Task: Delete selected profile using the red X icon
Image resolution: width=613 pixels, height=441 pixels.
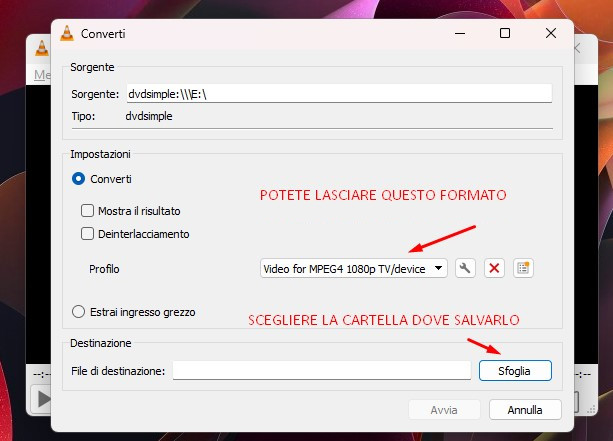Action: click(494, 268)
